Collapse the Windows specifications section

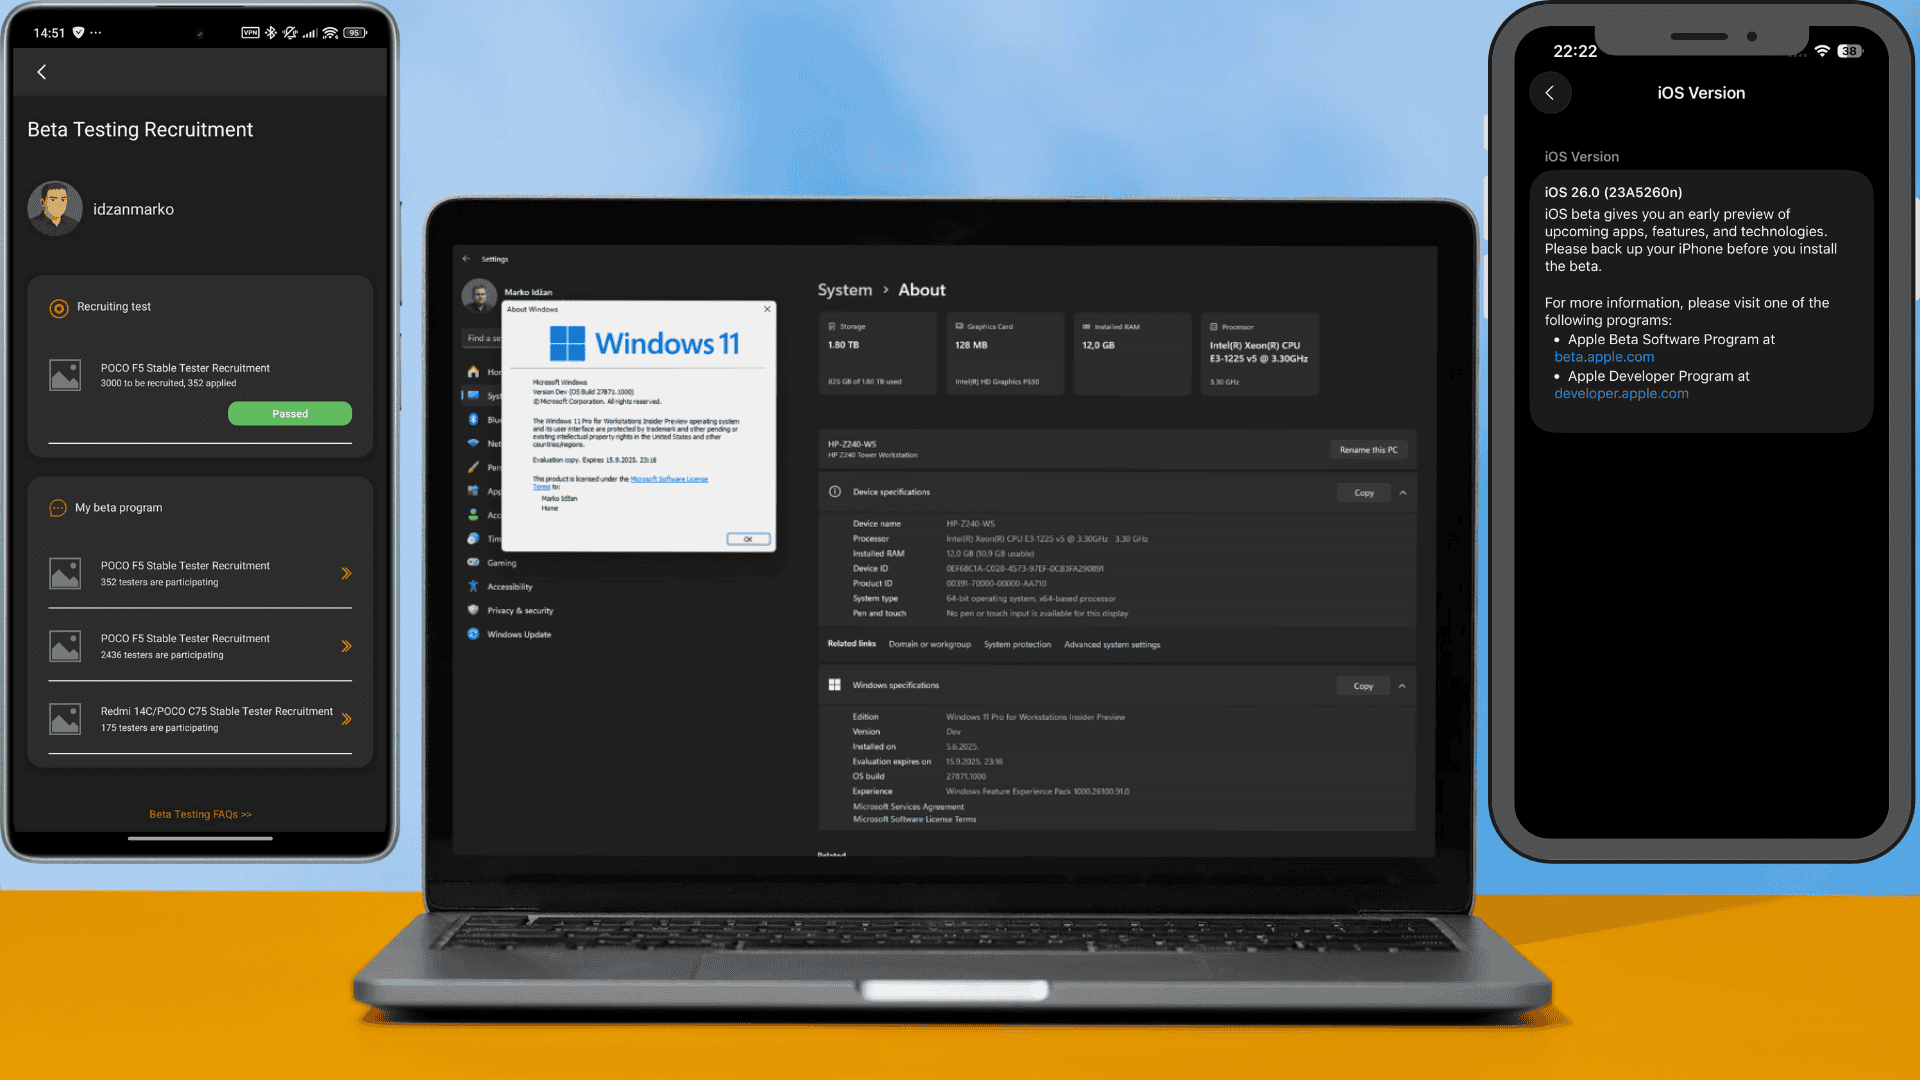1402,686
